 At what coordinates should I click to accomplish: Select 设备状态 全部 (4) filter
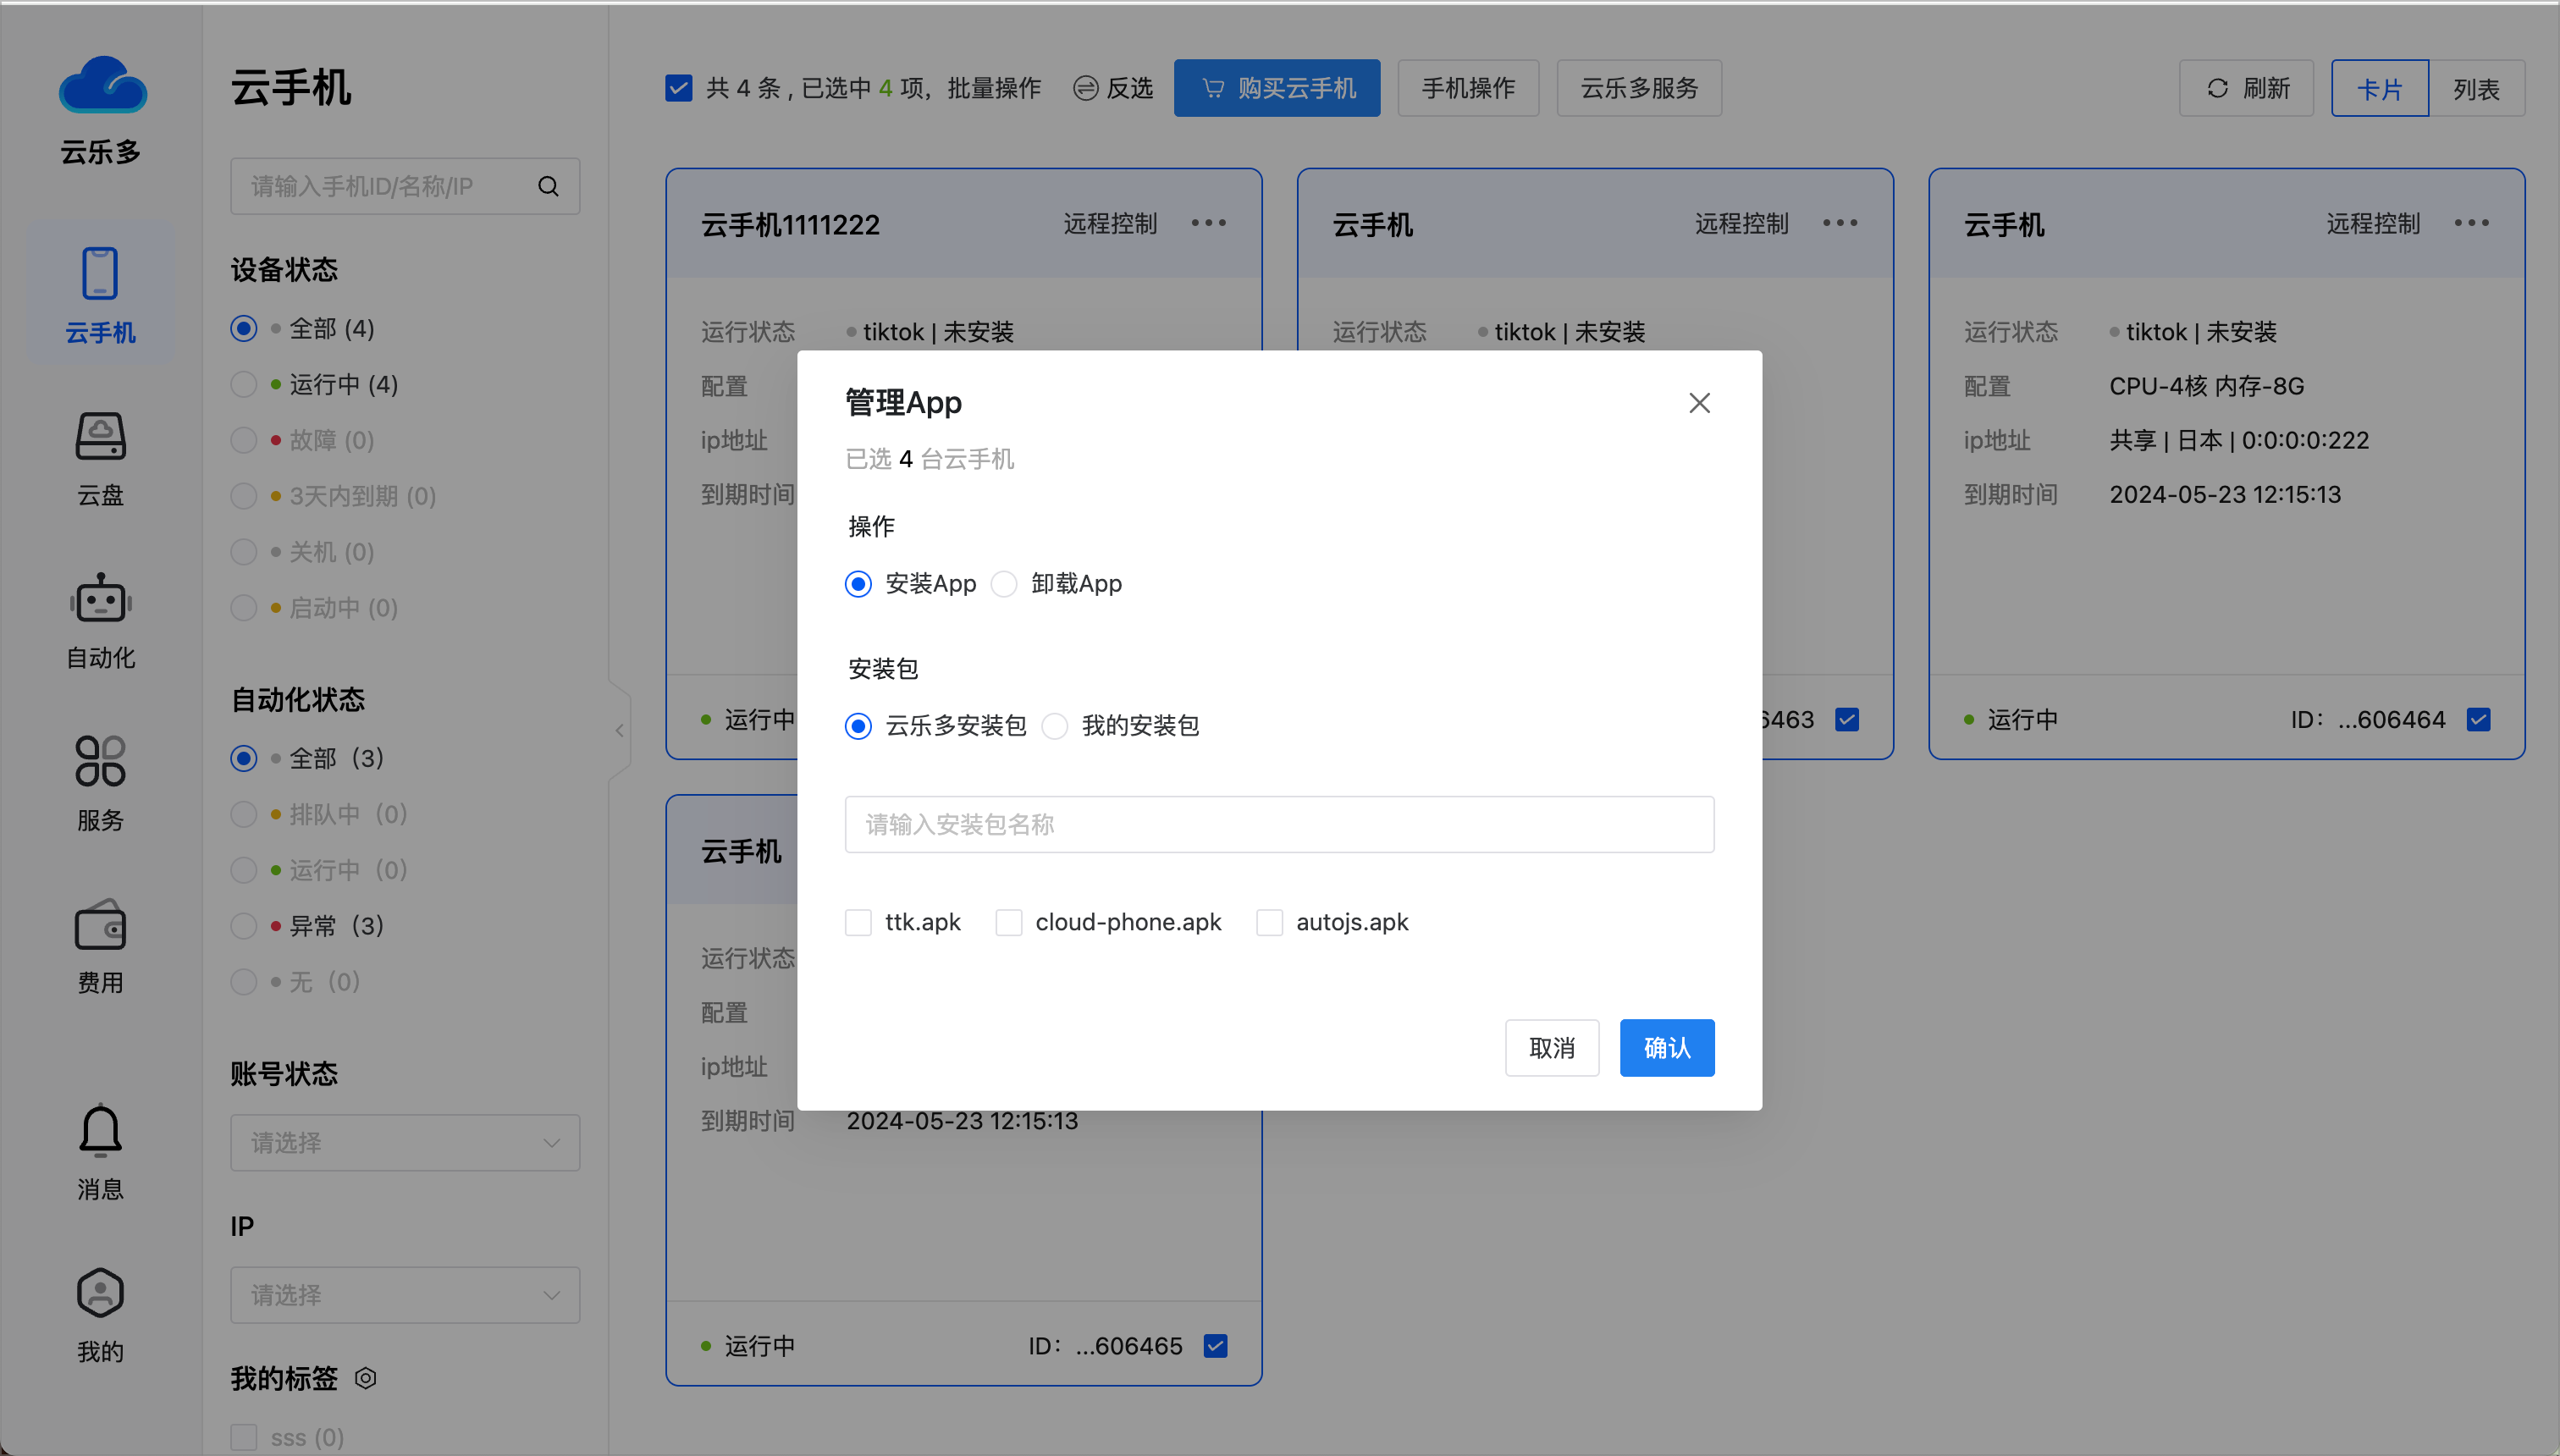click(x=243, y=328)
